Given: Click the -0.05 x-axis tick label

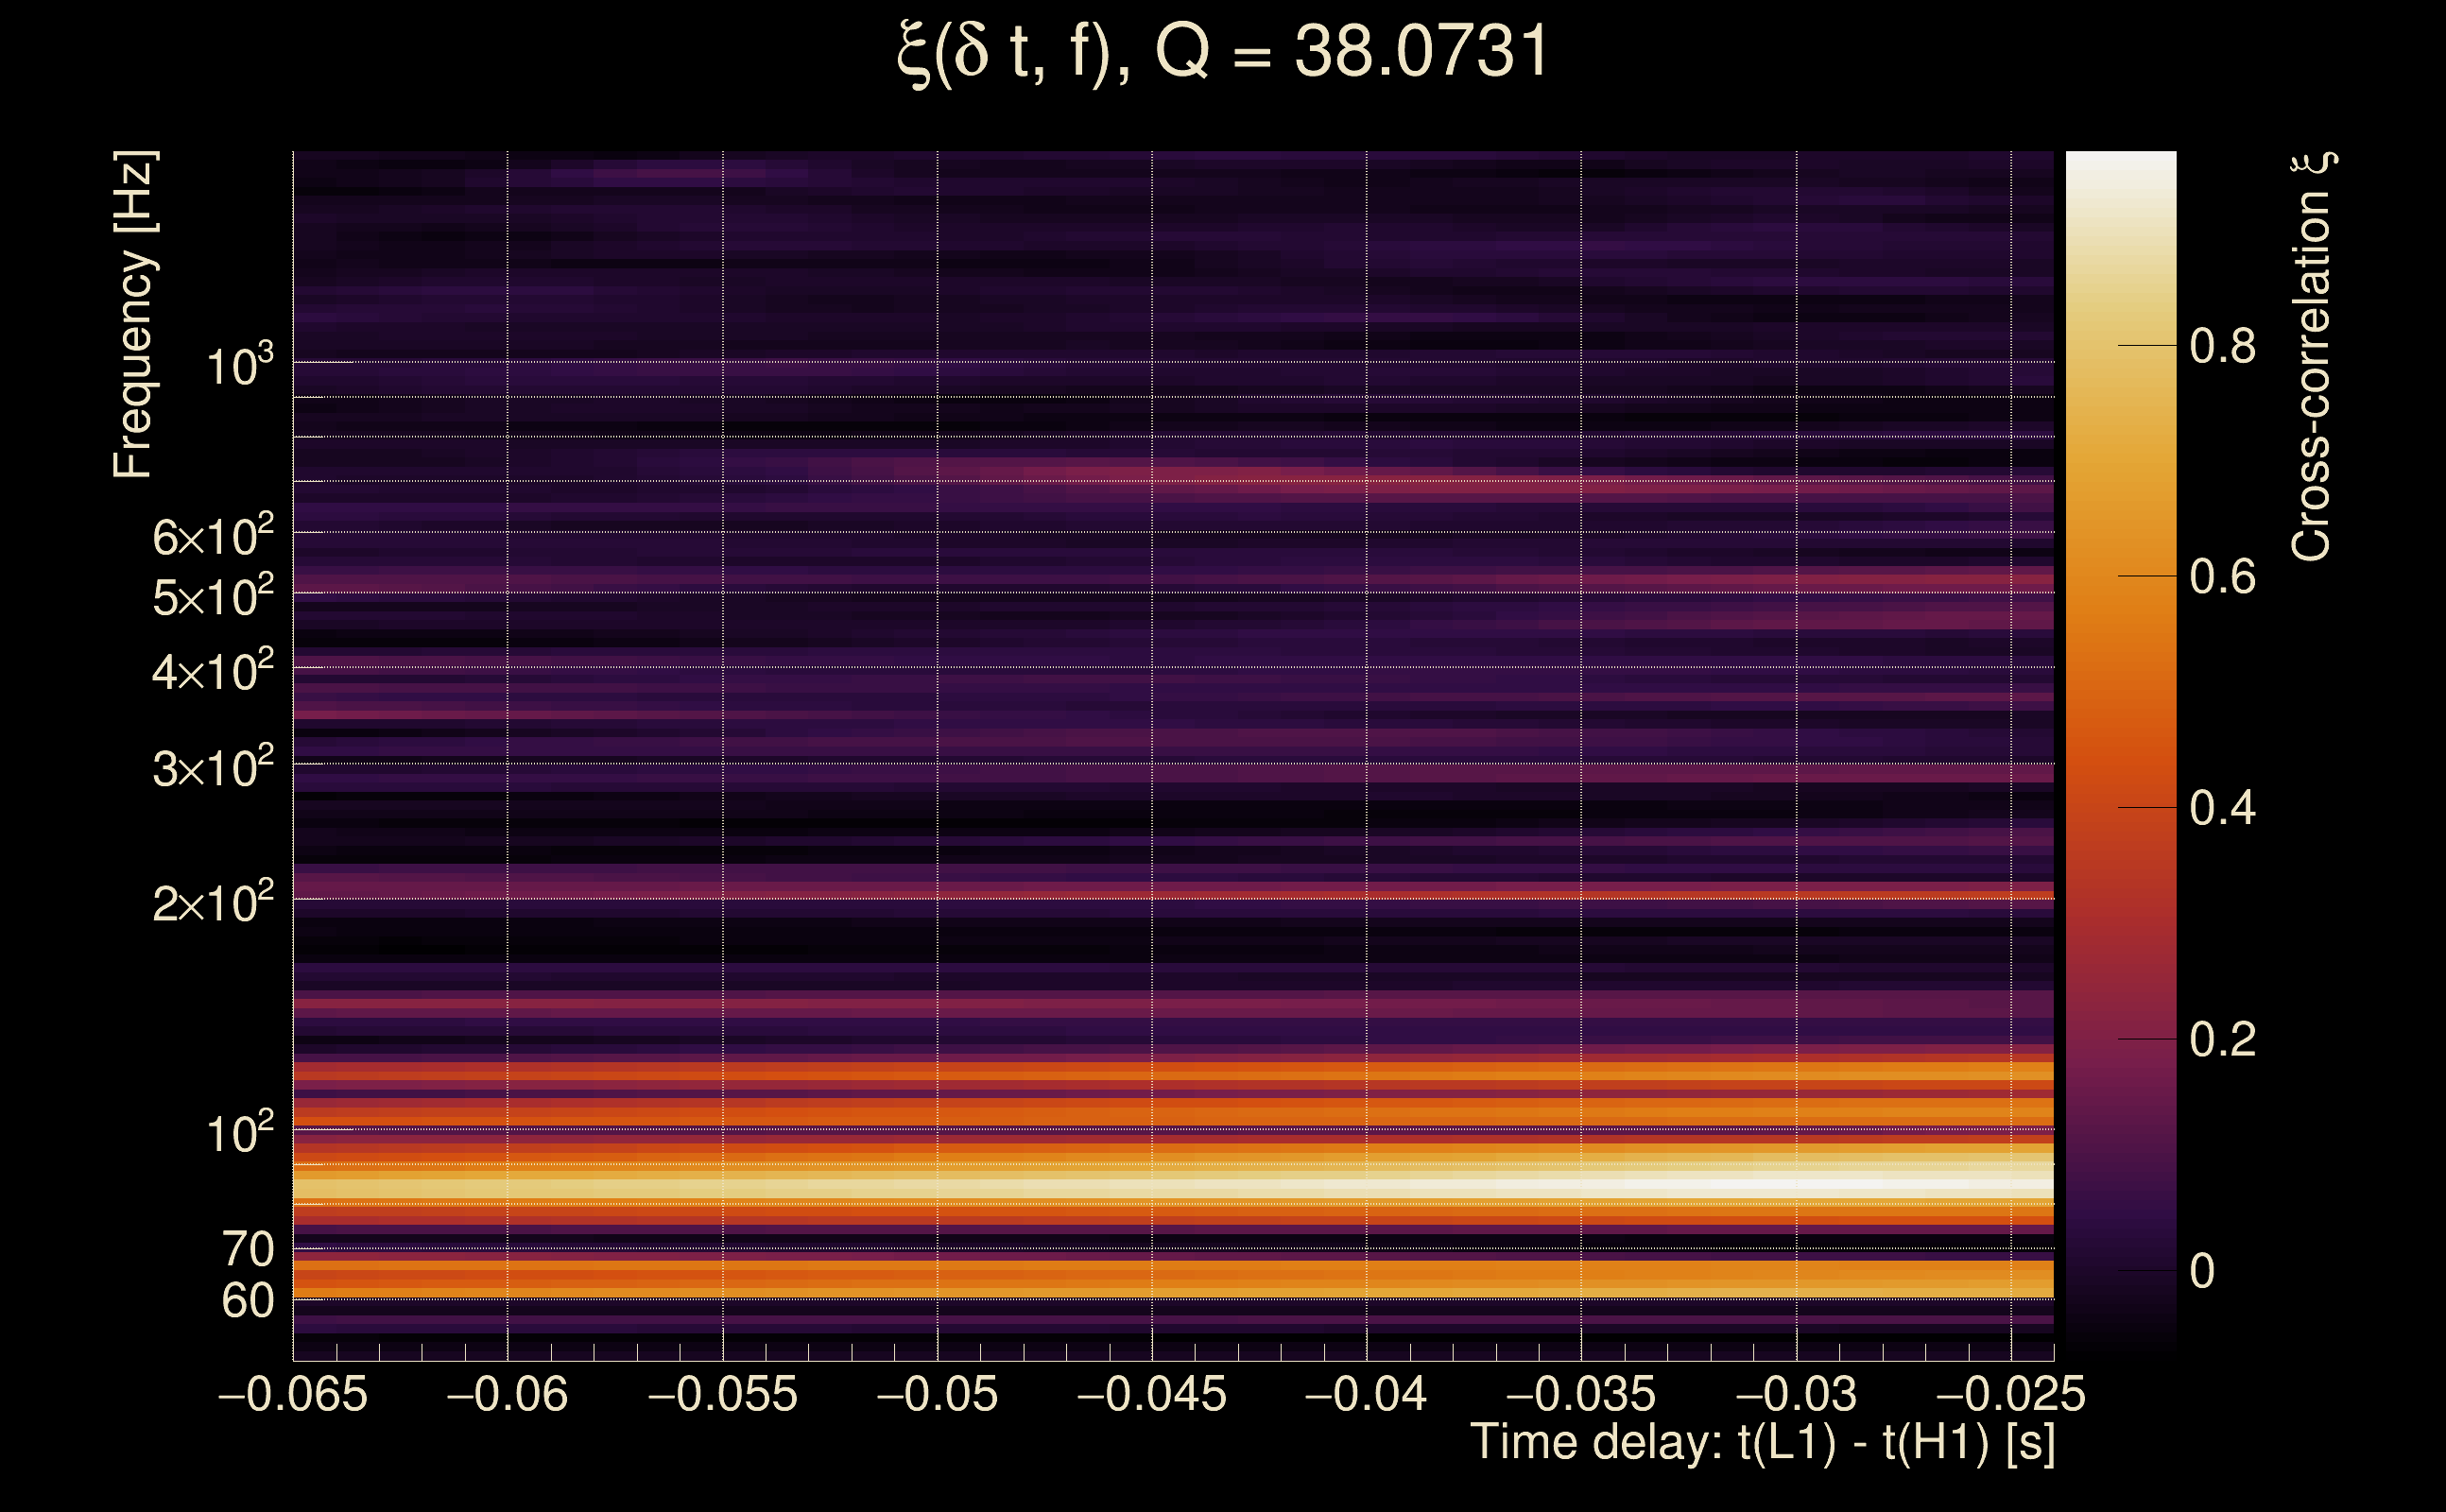Looking at the screenshot, I should 937,1394.
